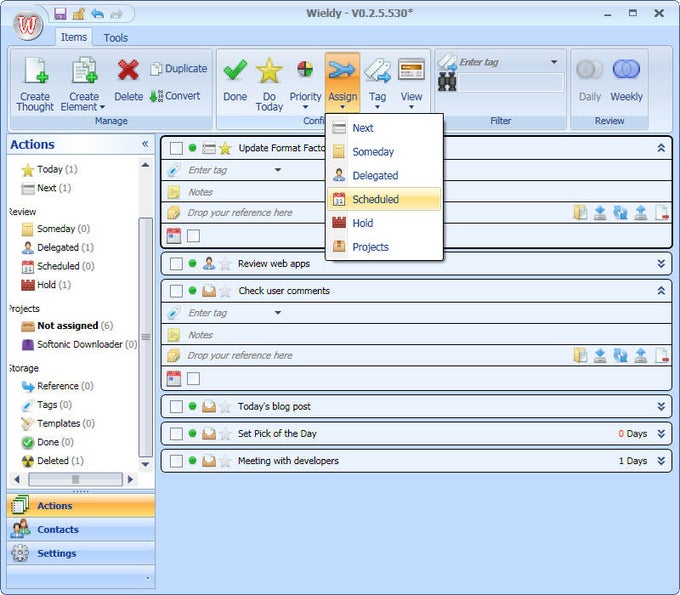
Task: Collapse the Update Format Factory item
Action: 661,148
